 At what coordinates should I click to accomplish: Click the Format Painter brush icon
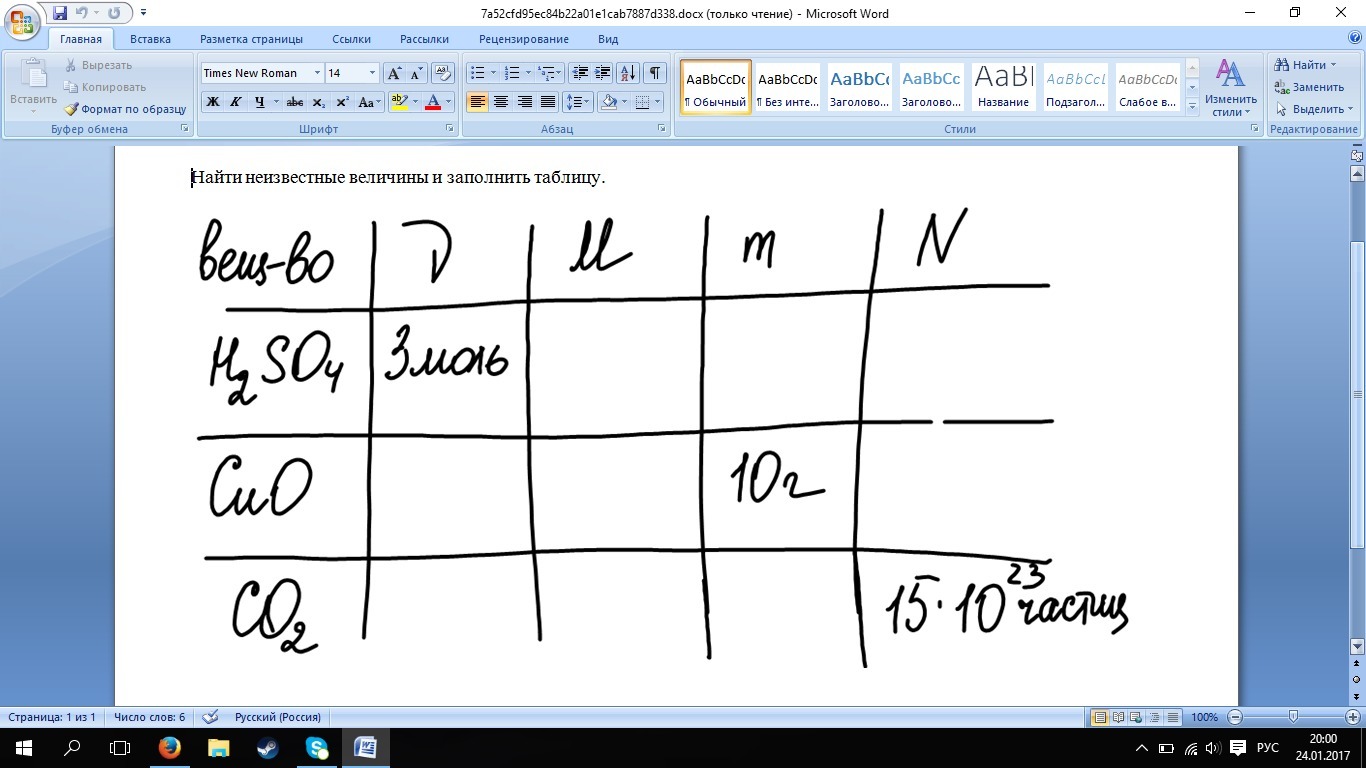pos(72,109)
